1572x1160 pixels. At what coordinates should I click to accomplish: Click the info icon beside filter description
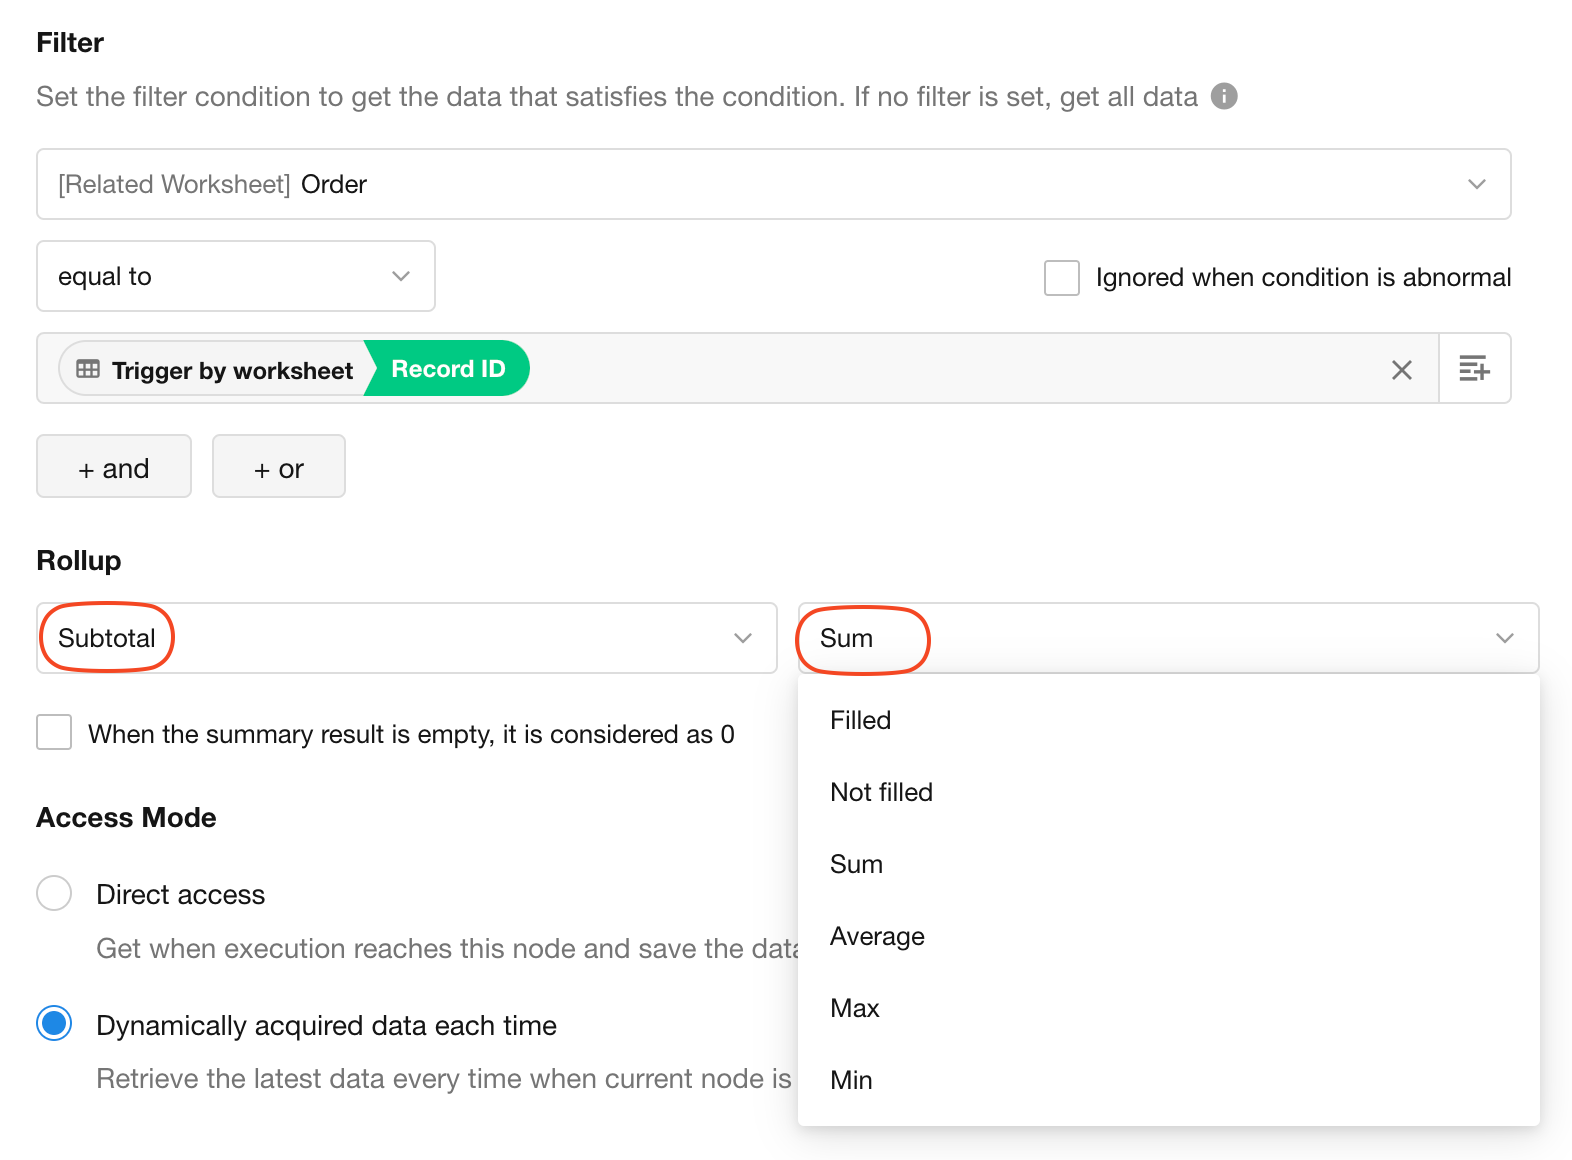click(1224, 96)
